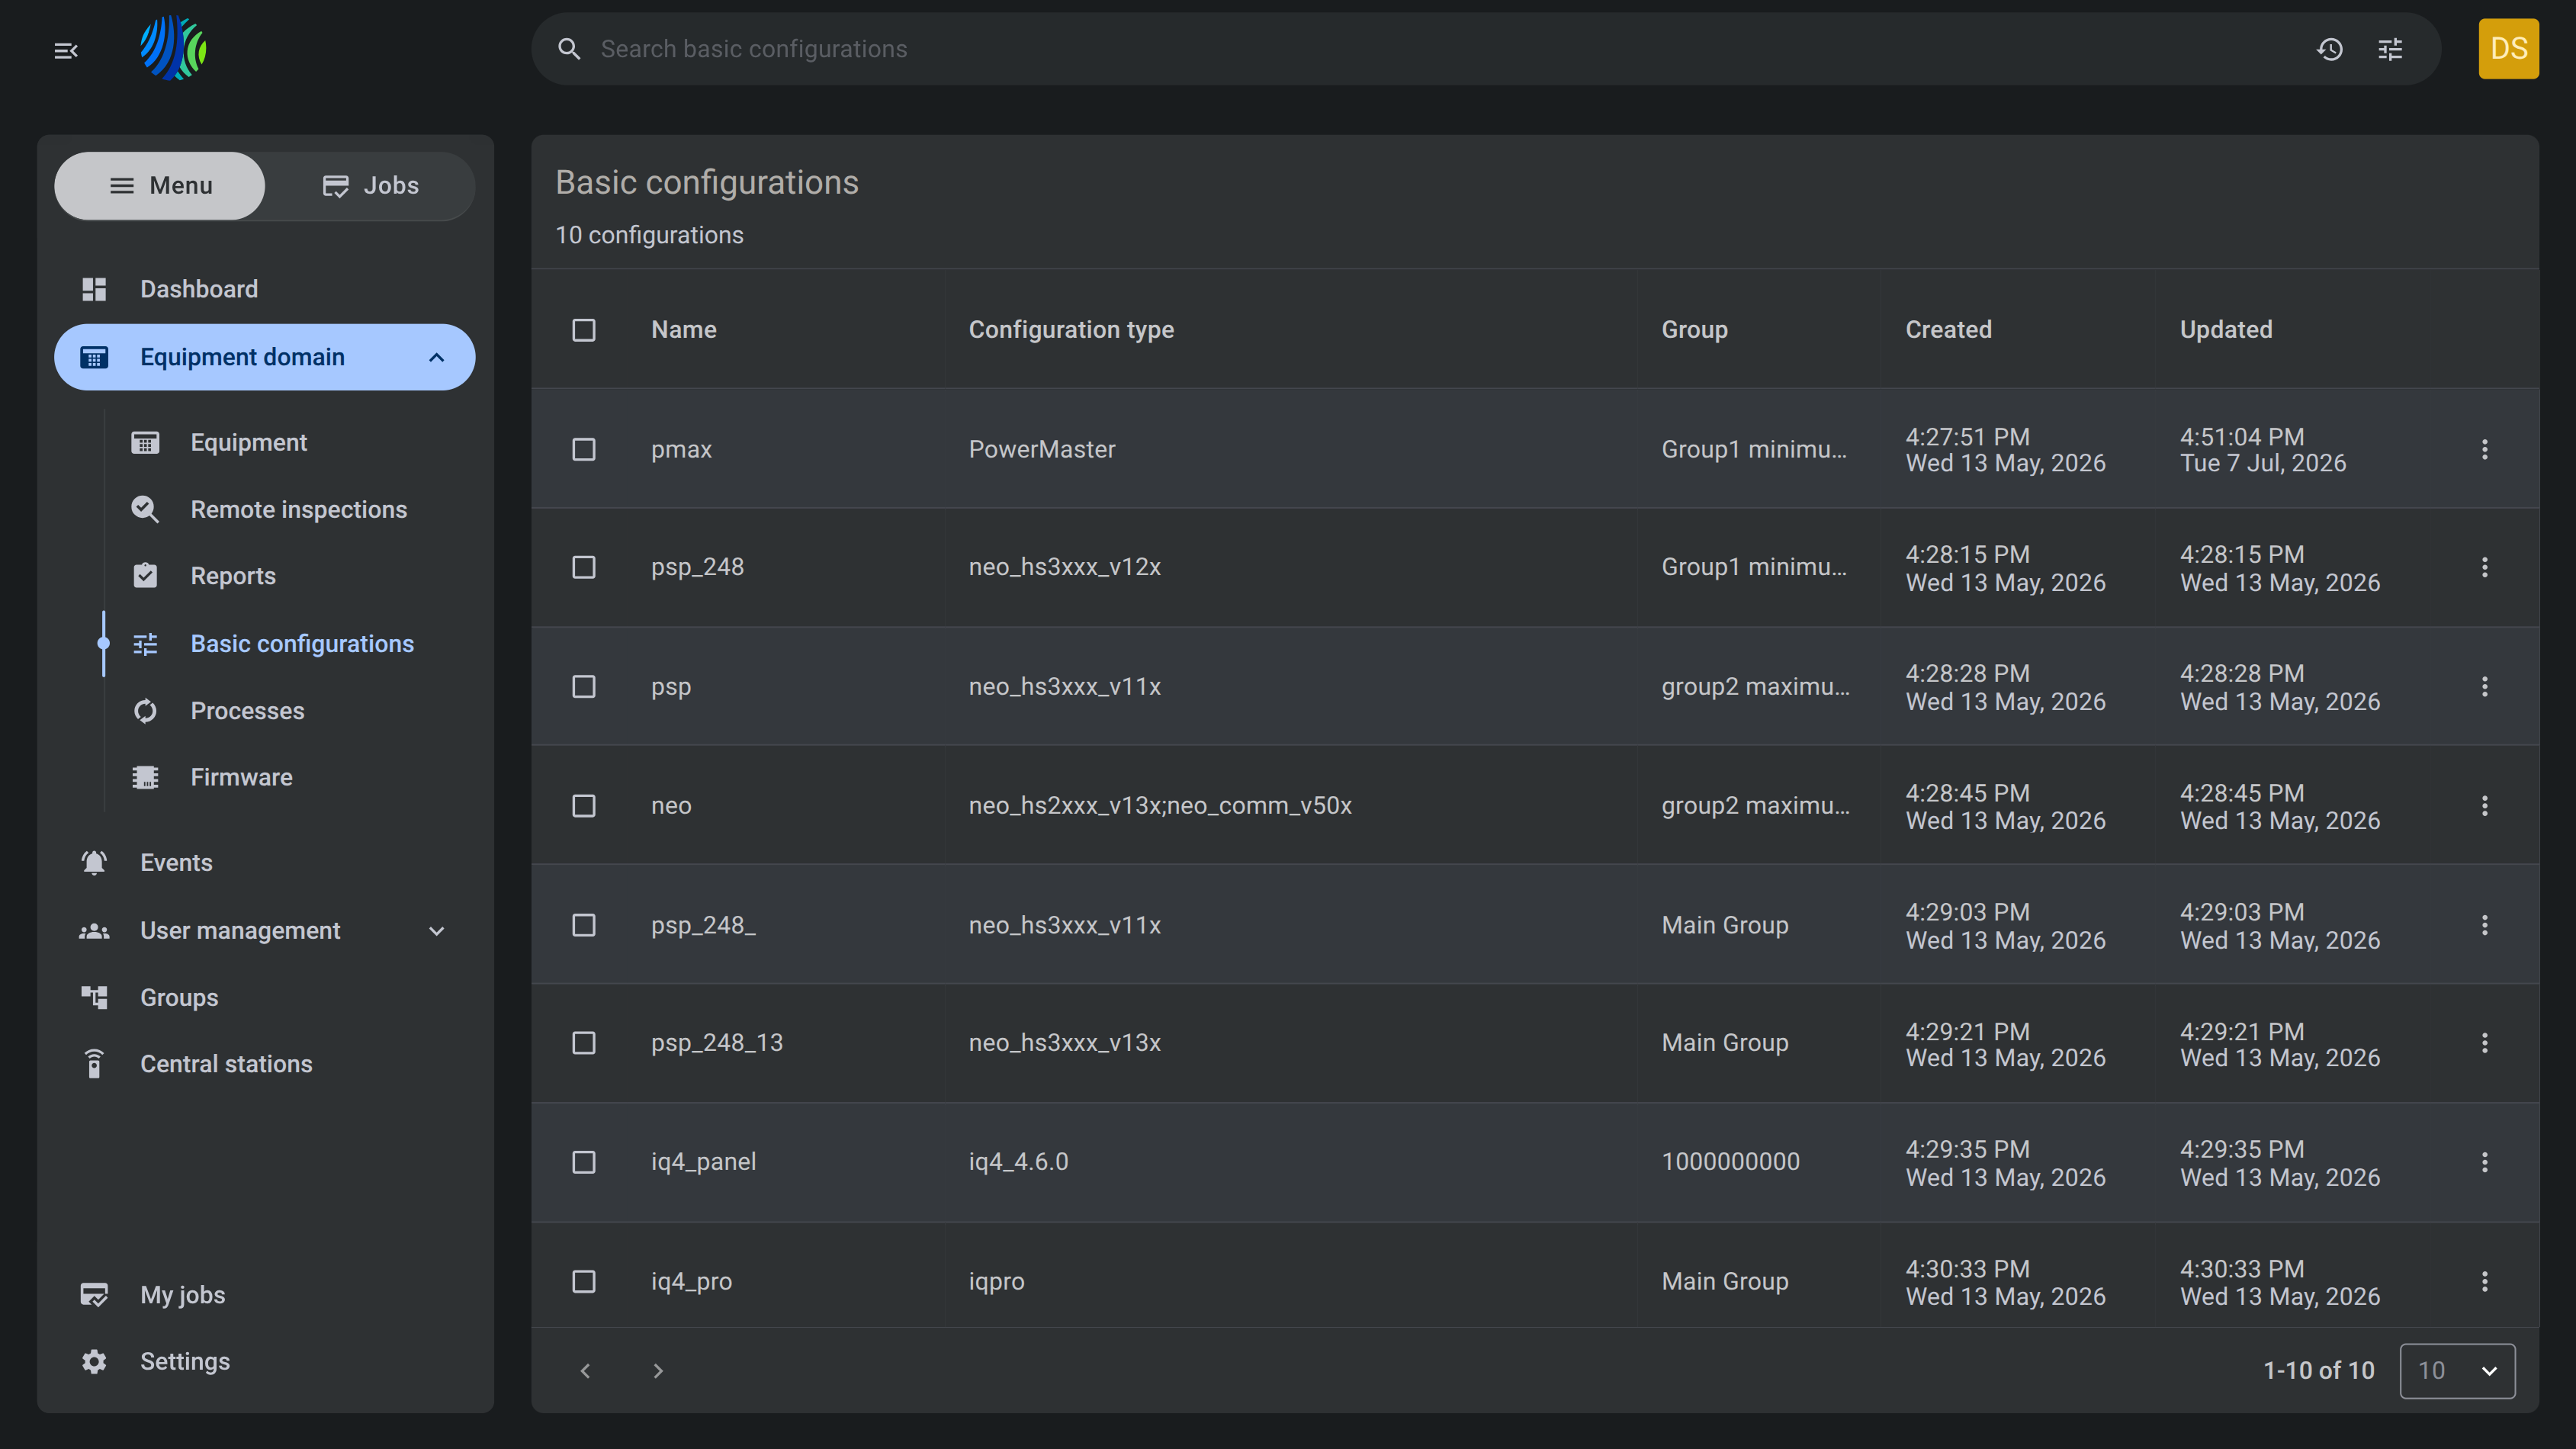Click the iqpro type cell
Image resolution: width=2576 pixels, height=1449 pixels.
[996, 1282]
